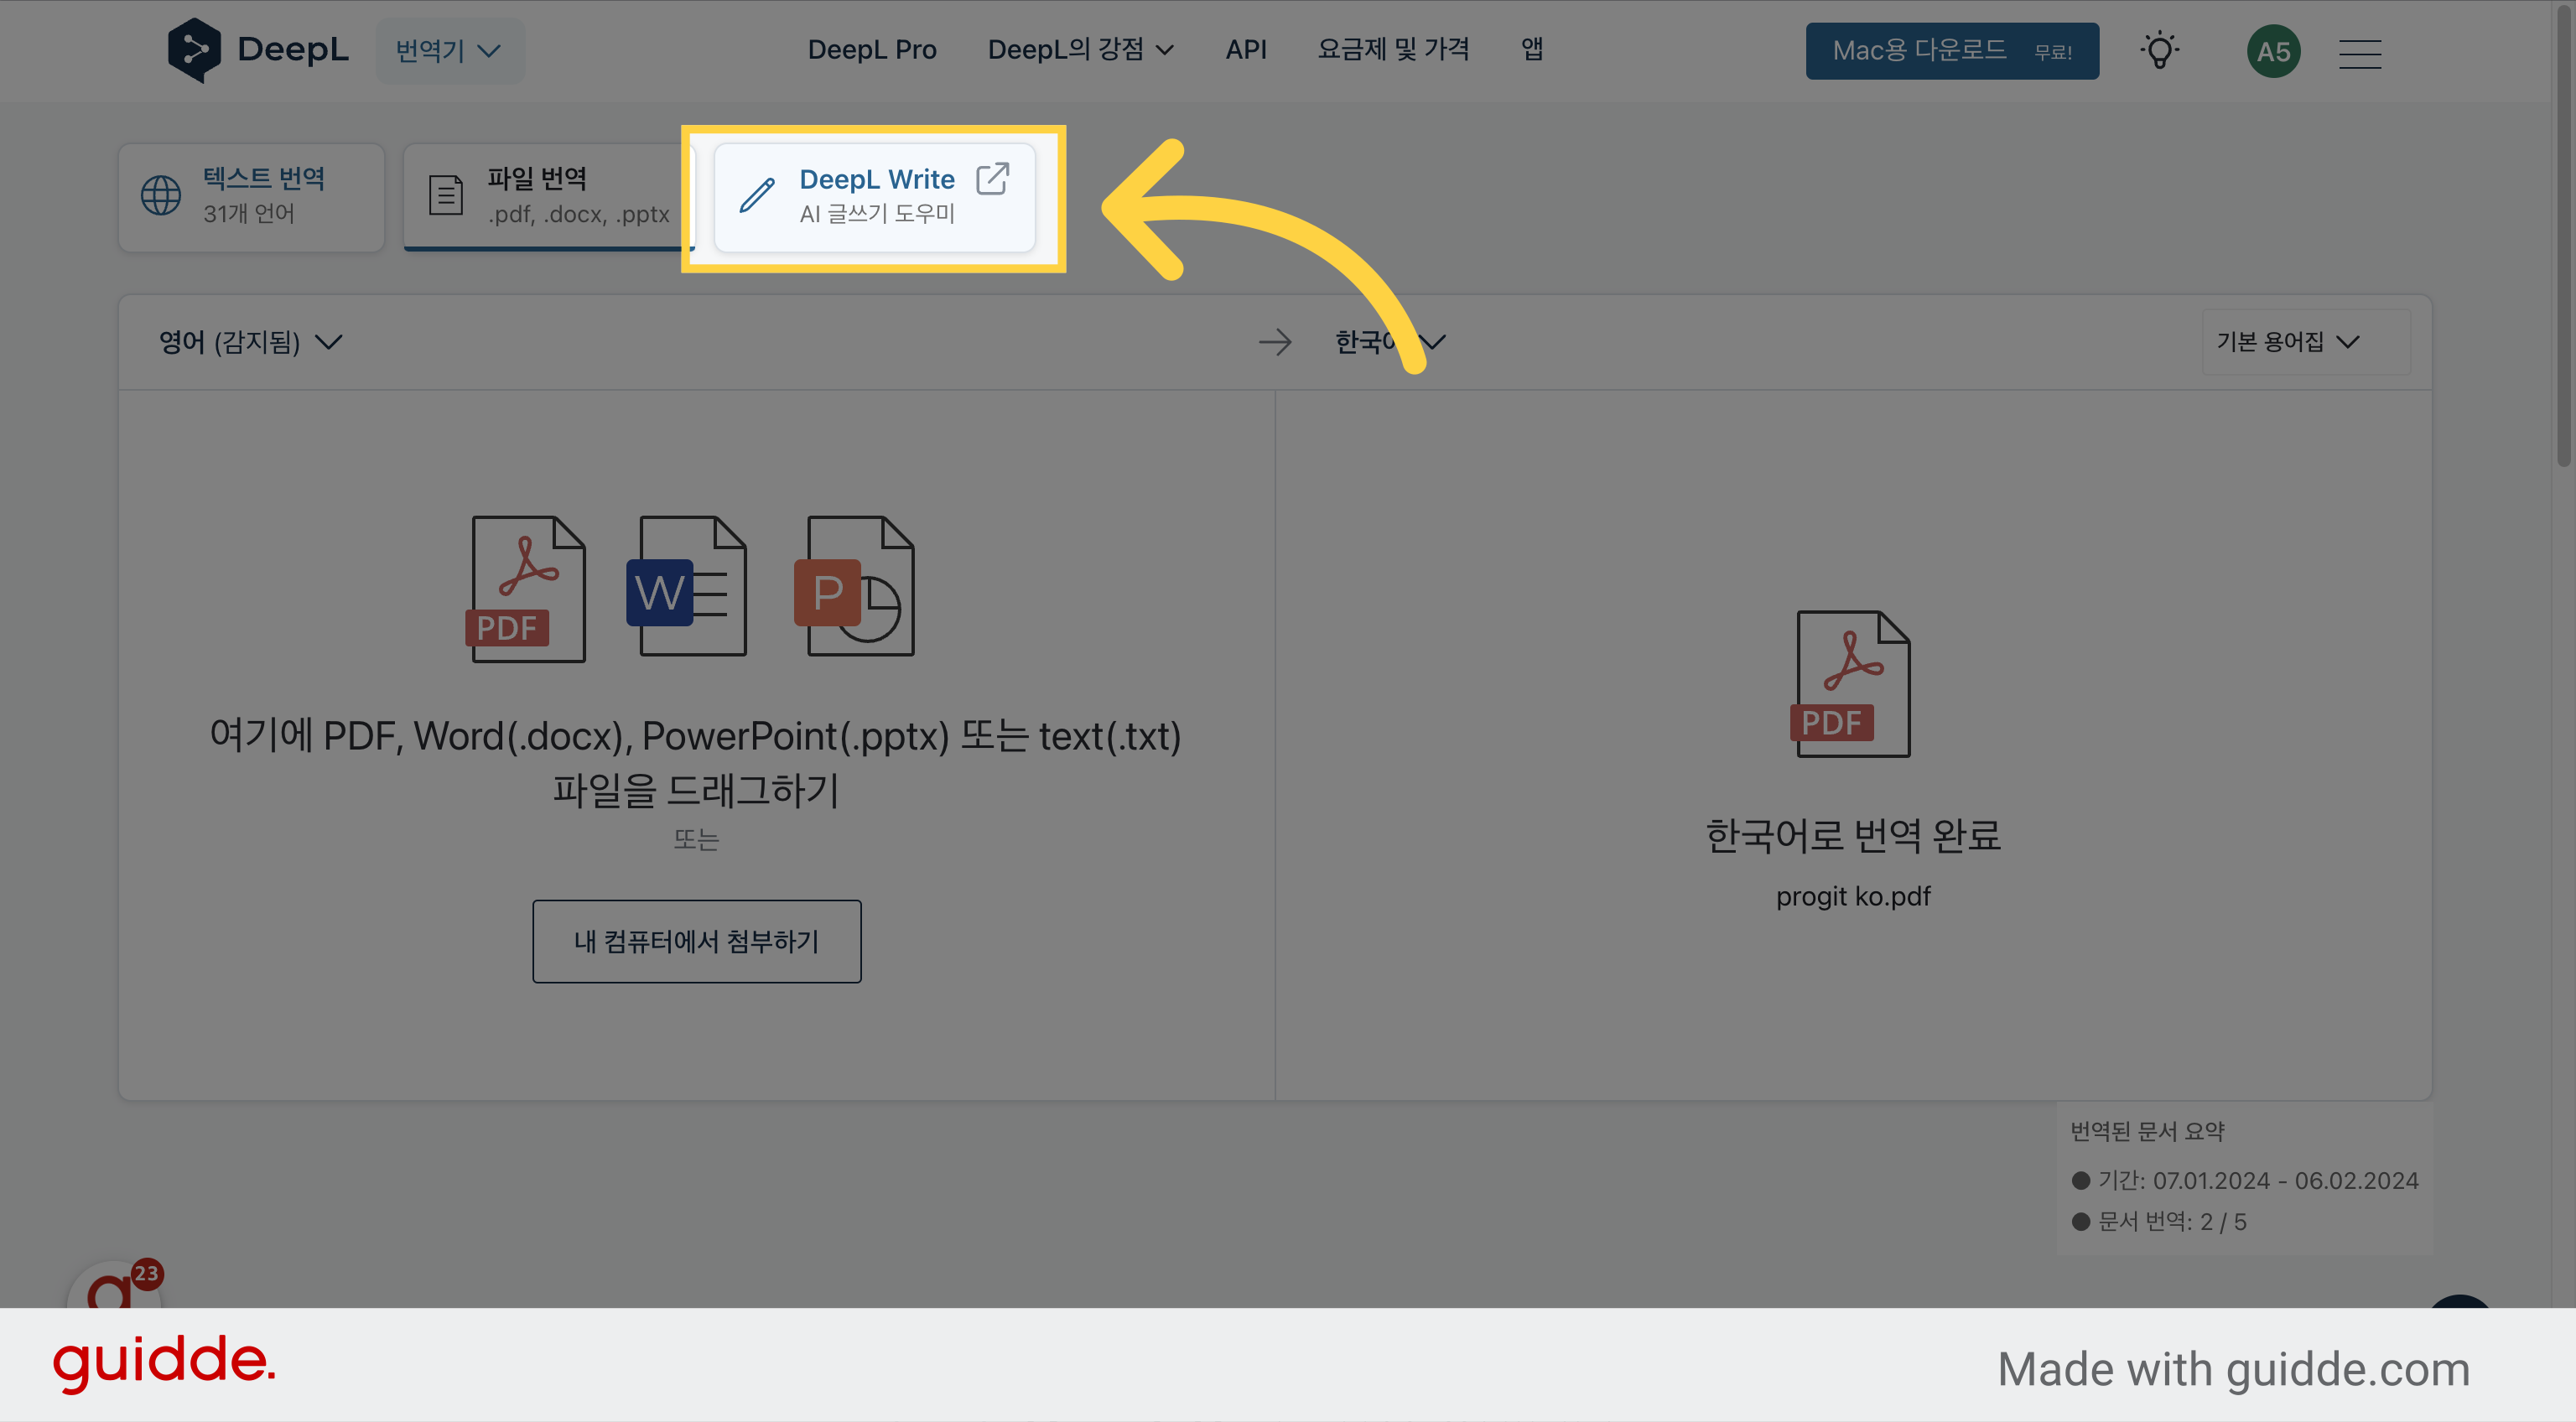
Task: Click the arrow between source and target languages
Action: coord(1275,342)
